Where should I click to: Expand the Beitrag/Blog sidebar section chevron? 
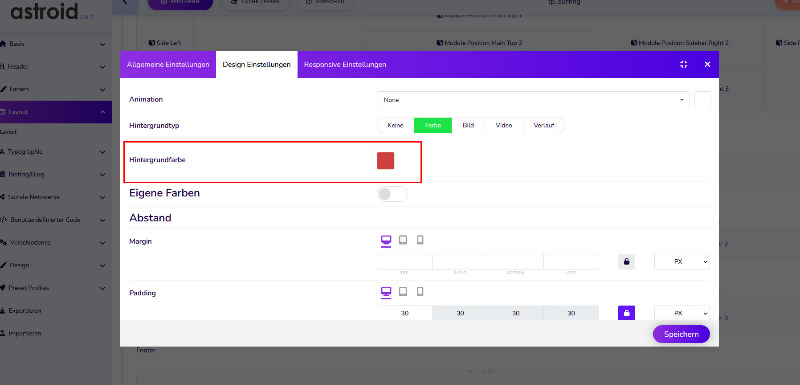103,174
